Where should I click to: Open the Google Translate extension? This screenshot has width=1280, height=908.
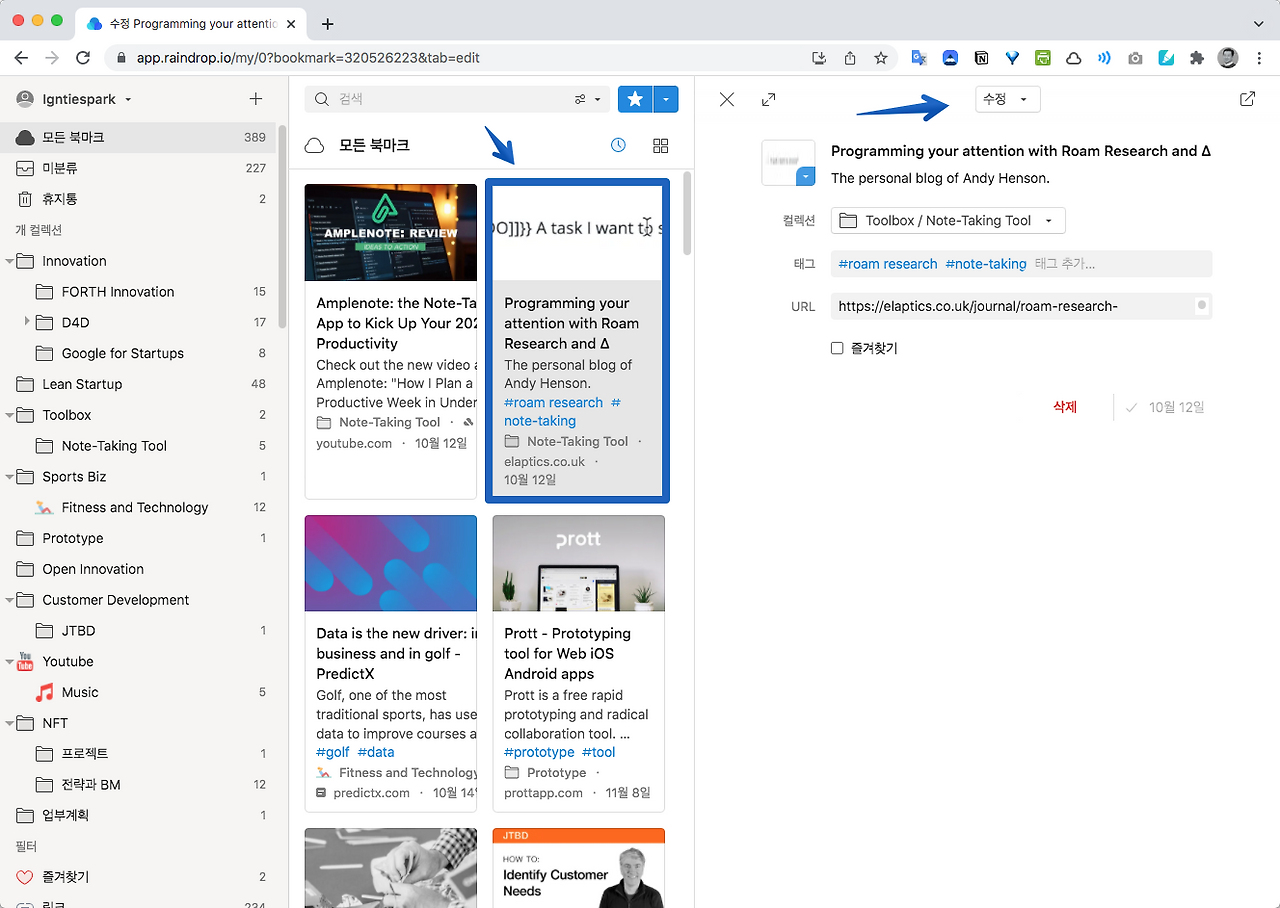tap(919, 58)
